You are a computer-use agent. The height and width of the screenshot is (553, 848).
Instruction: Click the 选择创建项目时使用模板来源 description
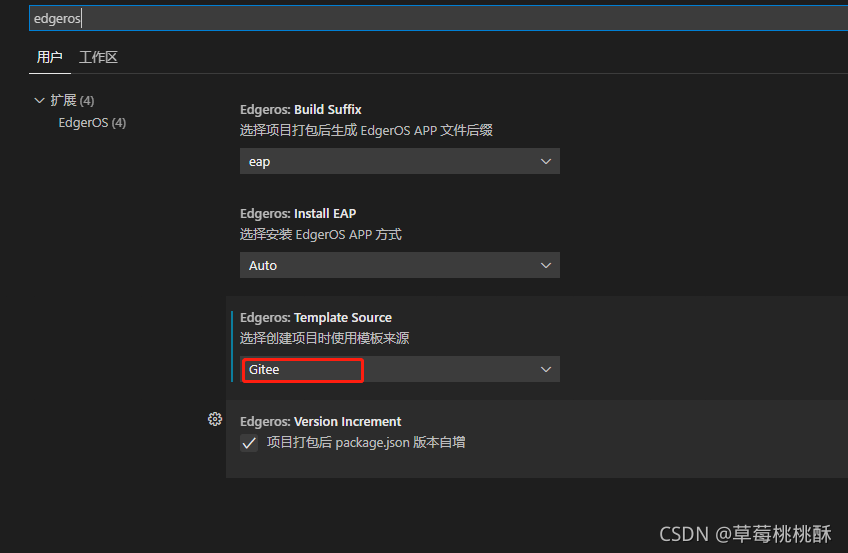(x=324, y=338)
